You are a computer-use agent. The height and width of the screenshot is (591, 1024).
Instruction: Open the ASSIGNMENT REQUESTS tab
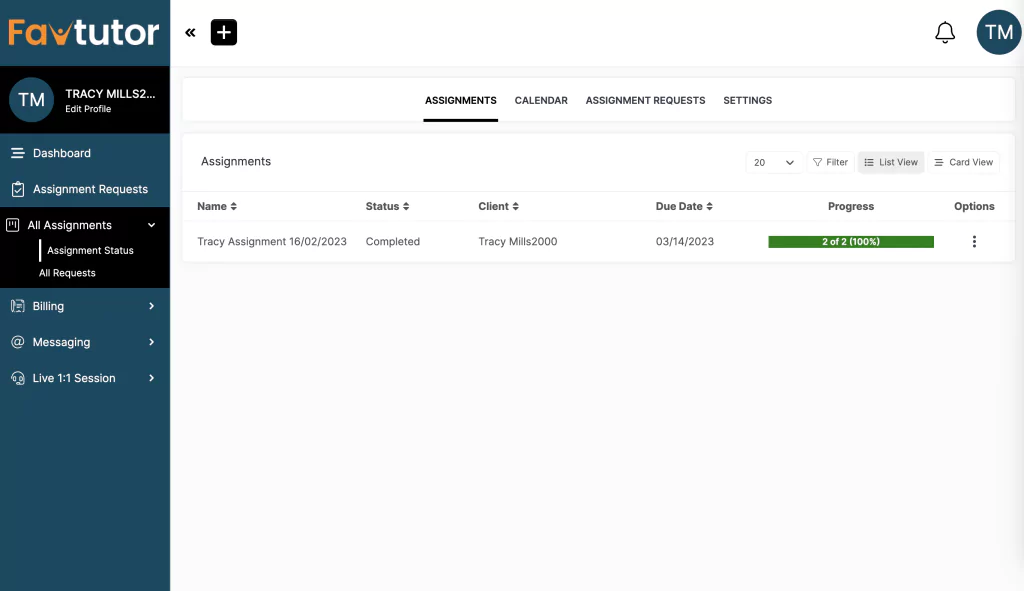645,101
